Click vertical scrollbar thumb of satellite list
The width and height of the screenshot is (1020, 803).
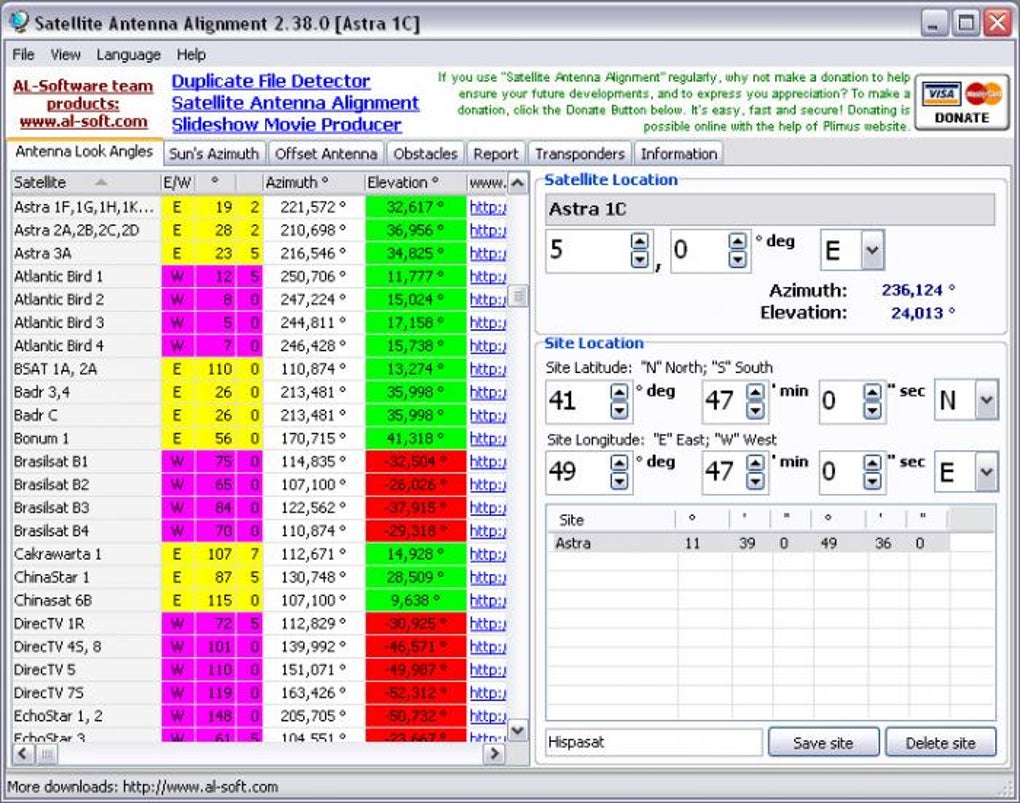tap(518, 297)
